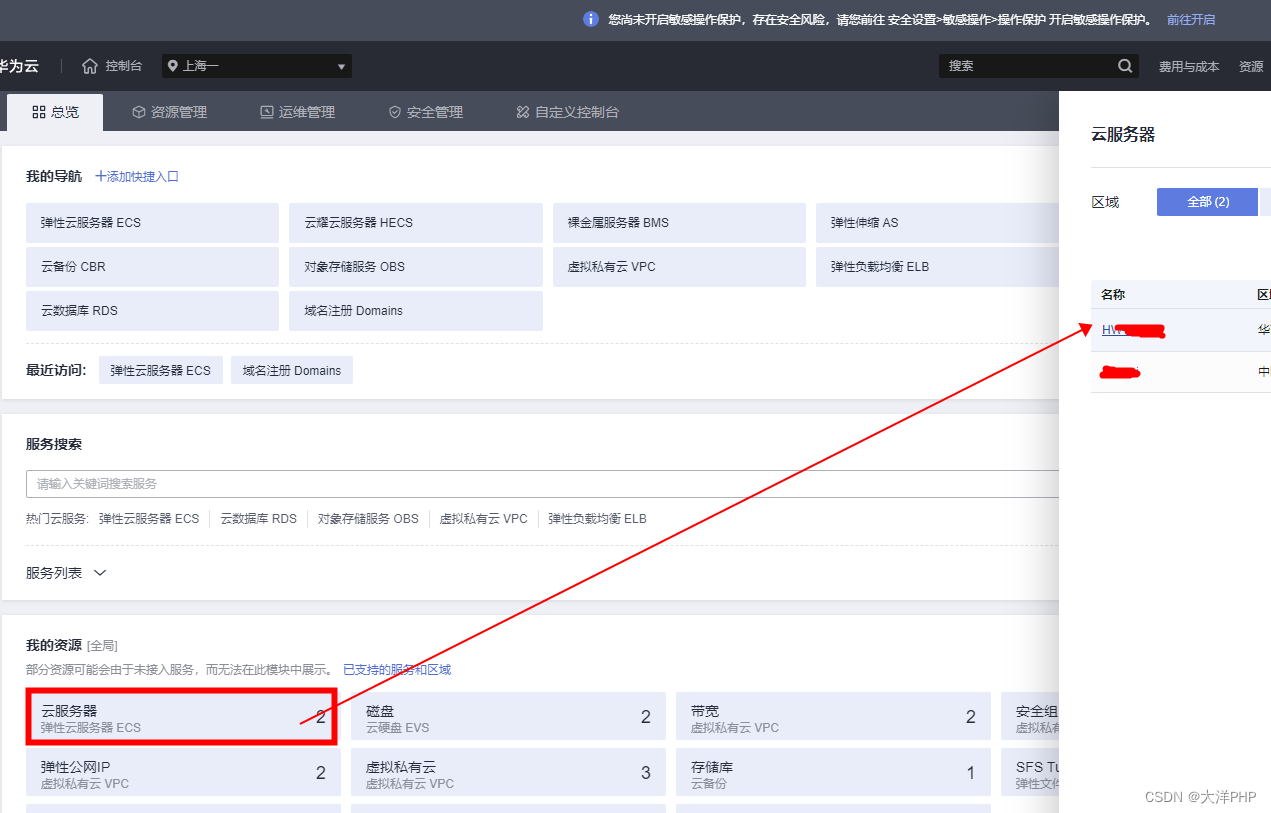Screen dimensions: 1271x813
Task: Select the 全部 (2) region filter
Action: point(1207,202)
